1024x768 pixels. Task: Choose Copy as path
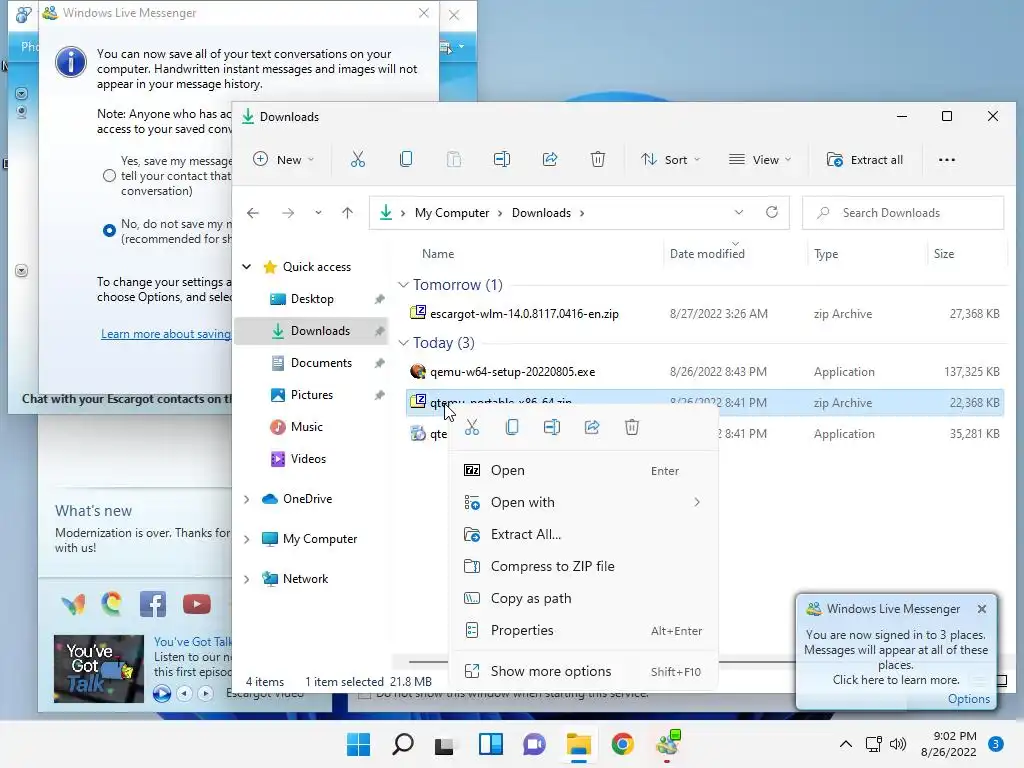[584, 598]
